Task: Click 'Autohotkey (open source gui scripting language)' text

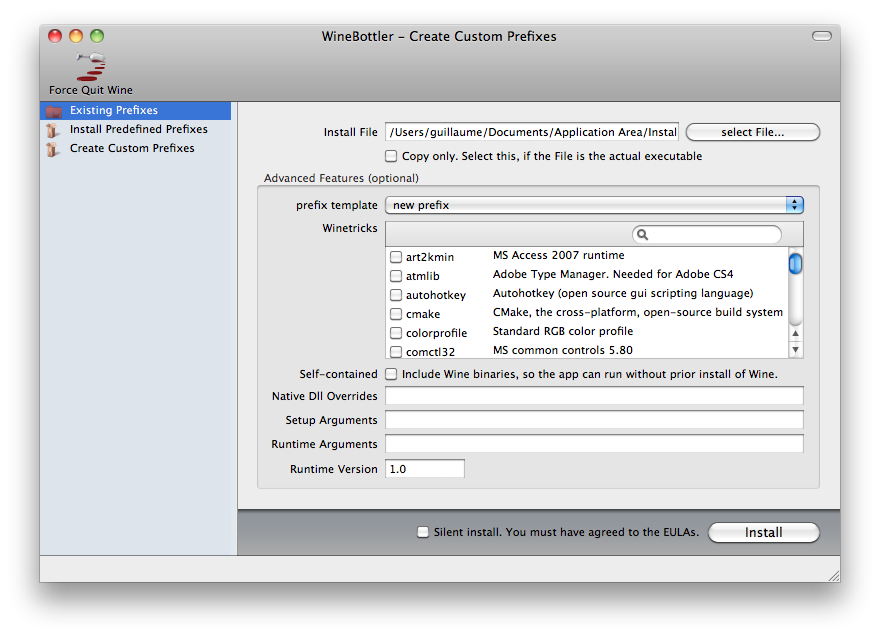Action: tap(623, 294)
